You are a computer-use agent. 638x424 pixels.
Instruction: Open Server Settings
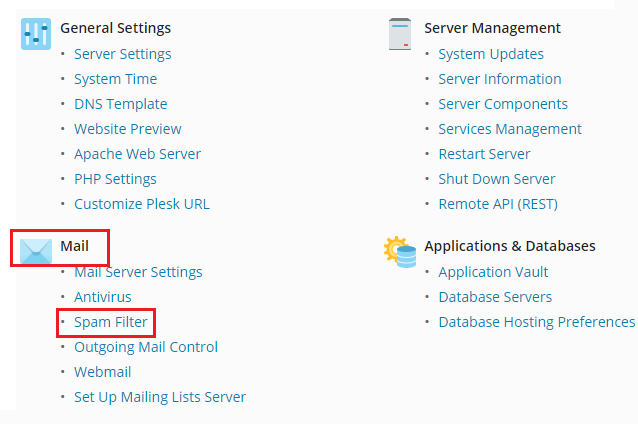122,54
